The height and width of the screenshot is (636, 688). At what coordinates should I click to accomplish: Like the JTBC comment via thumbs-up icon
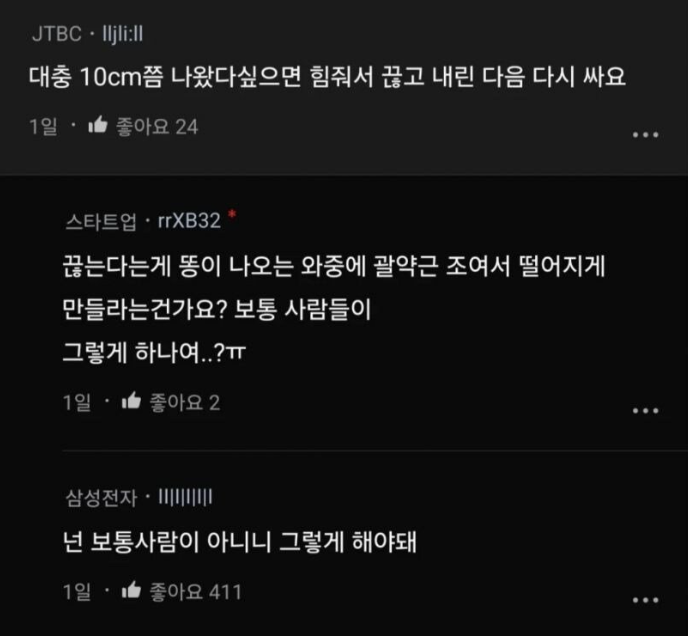(98, 125)
